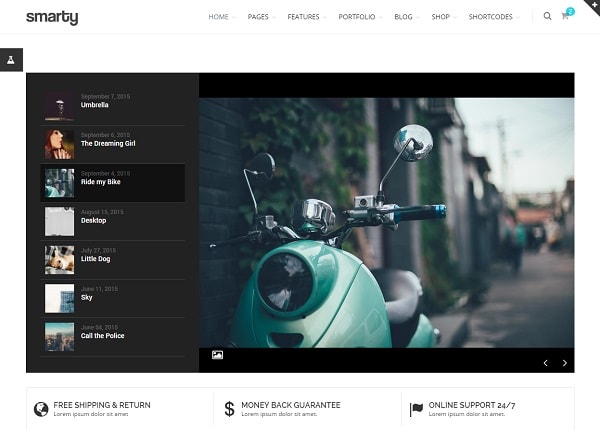Open the Shortcodes dropdown menu
The height and width of the screenshot is (430, 600).
click(x=492, y=17)
